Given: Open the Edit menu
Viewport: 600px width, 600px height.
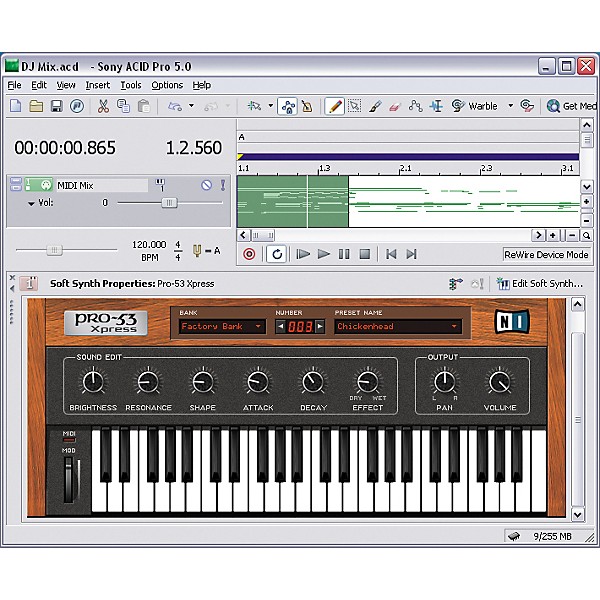Looking at the screenshot, I should pyautogui.click(x=39, y=85).
